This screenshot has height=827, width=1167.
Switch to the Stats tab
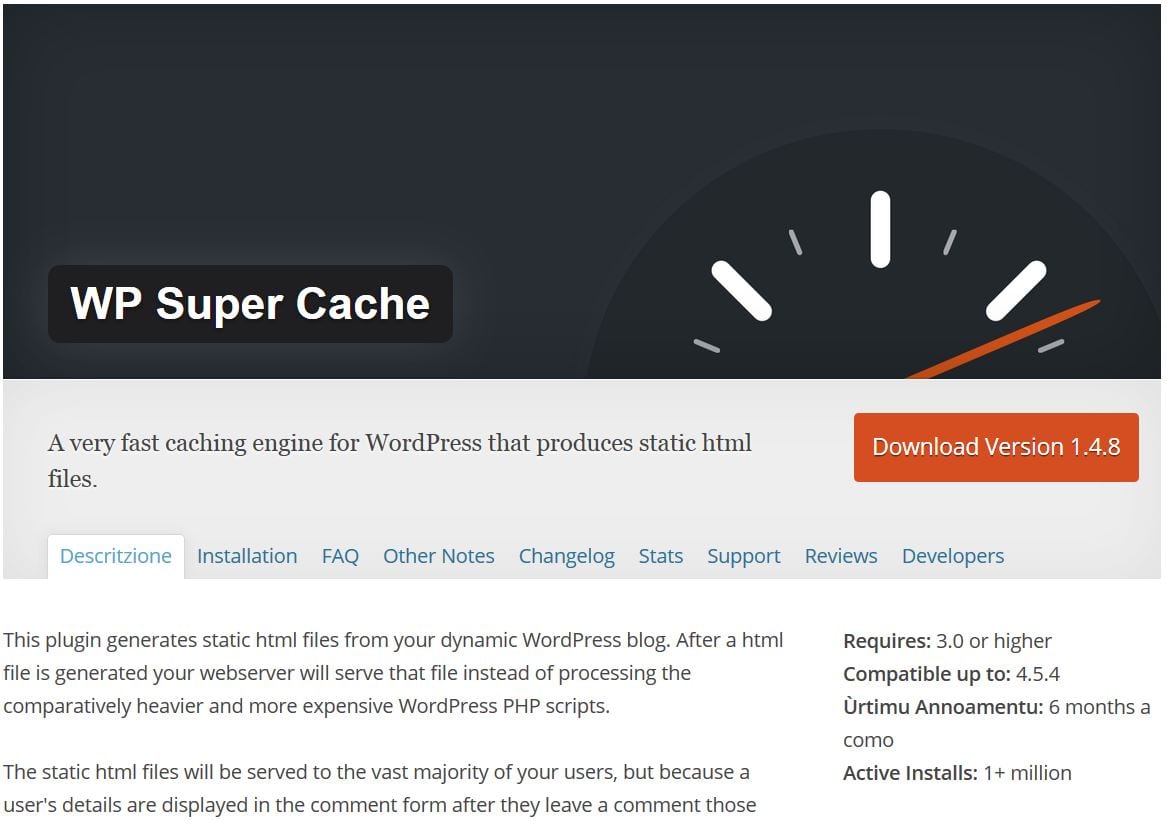click(660, 555)
